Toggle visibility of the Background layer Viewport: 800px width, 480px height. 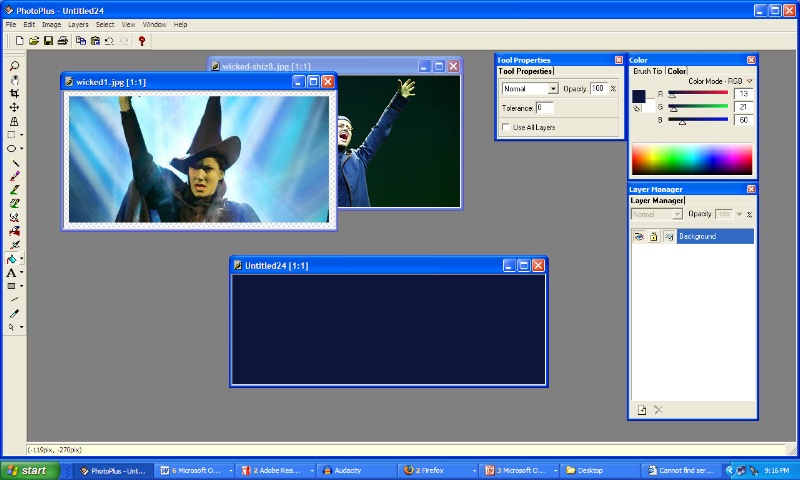[639, 236]
